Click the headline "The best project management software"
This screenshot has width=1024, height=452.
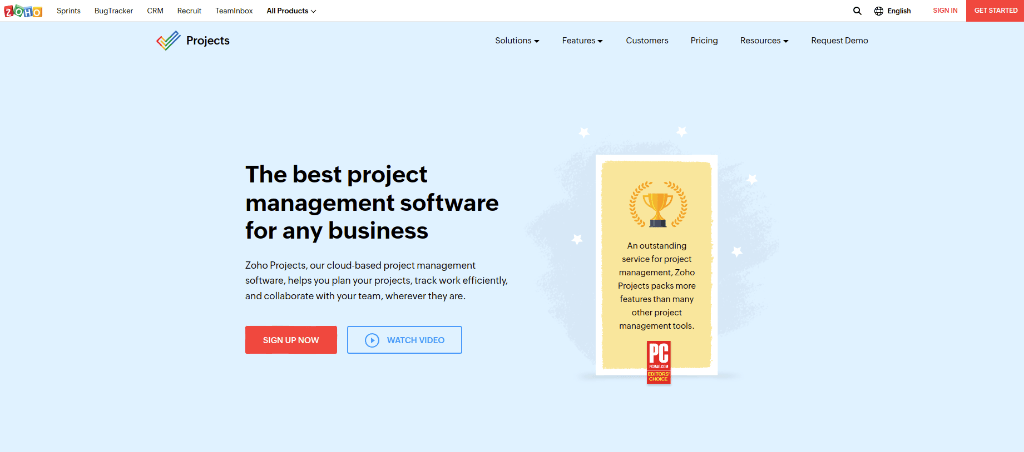[372, 202]
